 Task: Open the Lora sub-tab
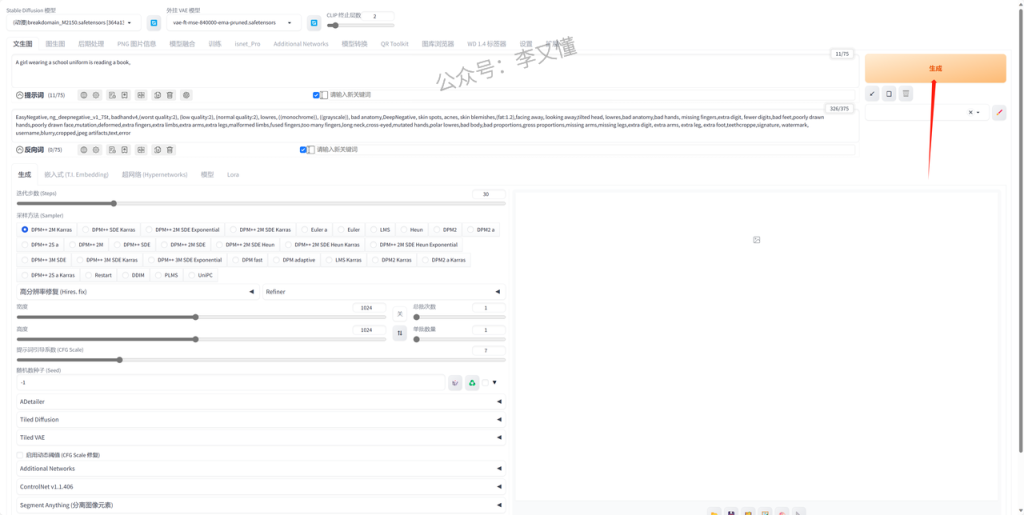pos(233,174)
